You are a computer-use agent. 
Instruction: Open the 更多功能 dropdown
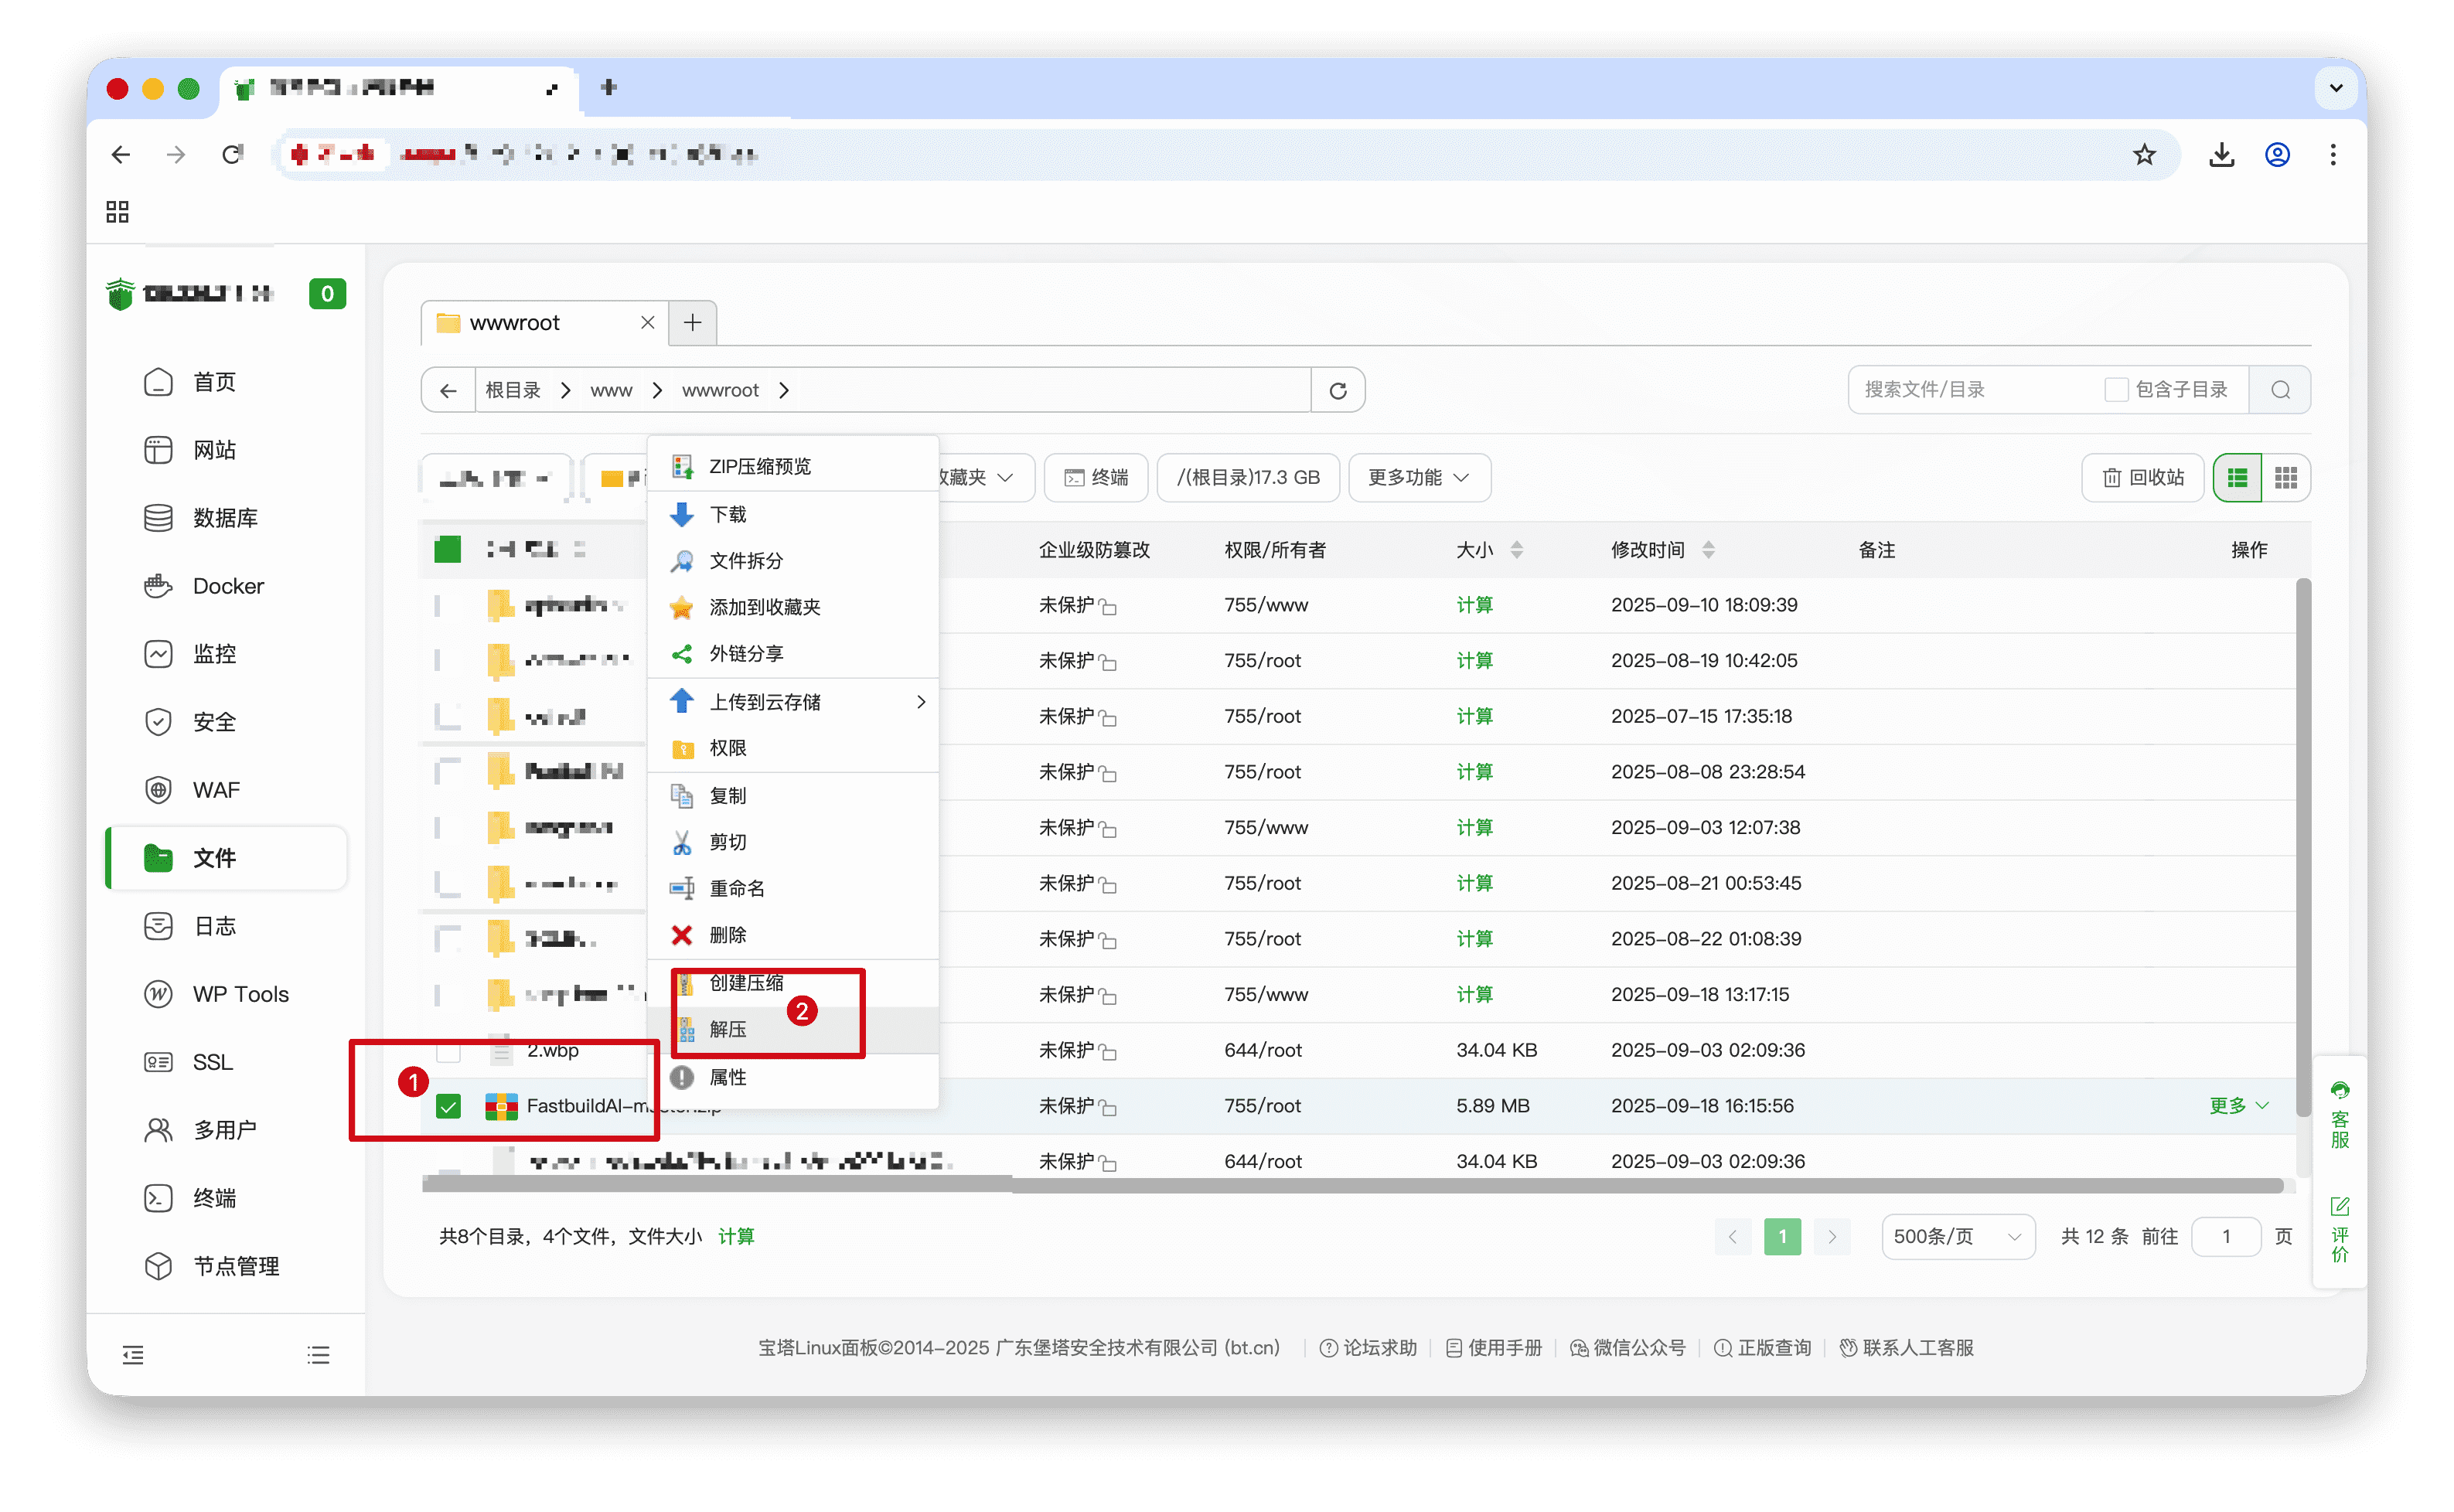tap(1418, 477)
